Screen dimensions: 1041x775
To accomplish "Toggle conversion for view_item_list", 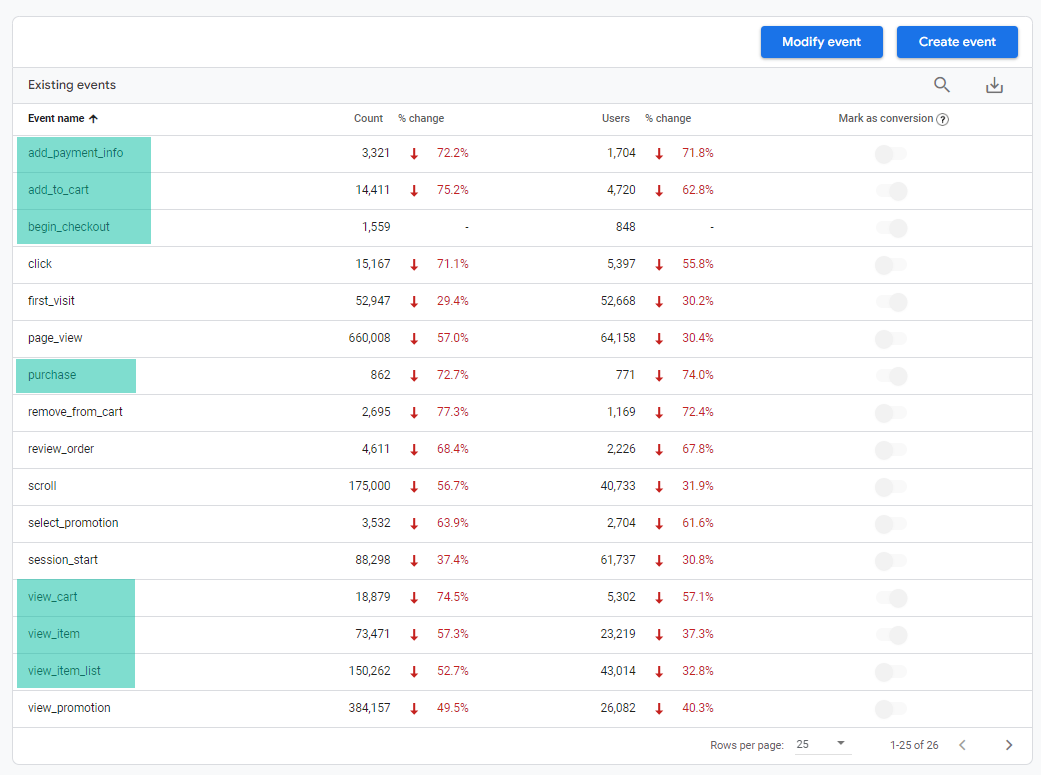I will (x=890, y=672).
